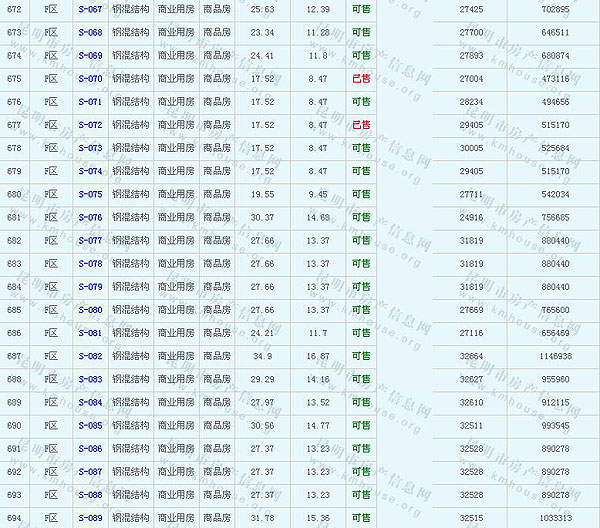Open the S-087 unit link
600x528 pixels.
90,472
